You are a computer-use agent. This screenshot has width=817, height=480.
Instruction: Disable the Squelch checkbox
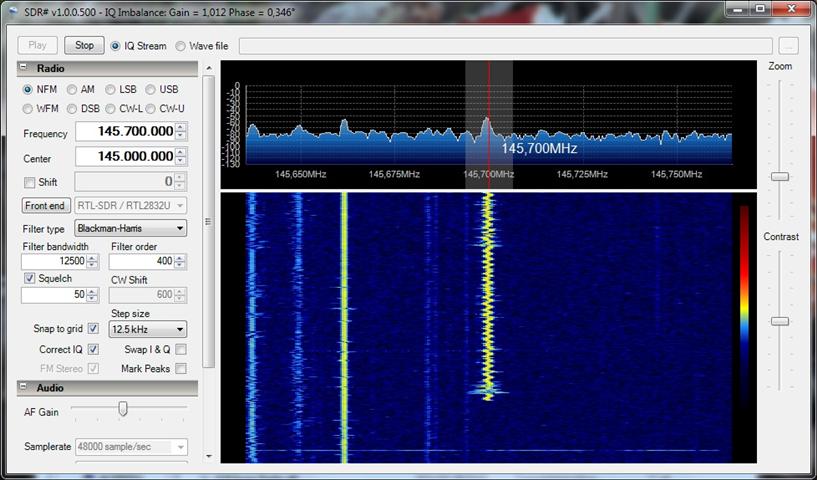pos(29,278)
